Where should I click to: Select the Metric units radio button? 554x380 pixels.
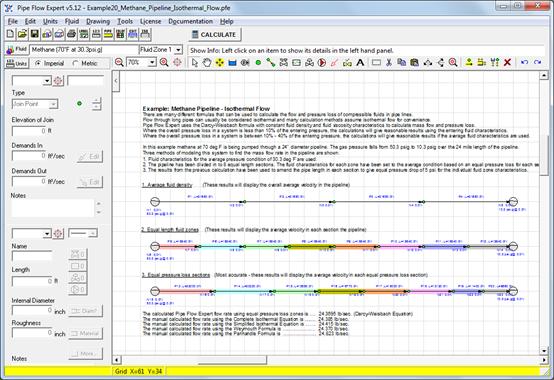coord(75,64)
